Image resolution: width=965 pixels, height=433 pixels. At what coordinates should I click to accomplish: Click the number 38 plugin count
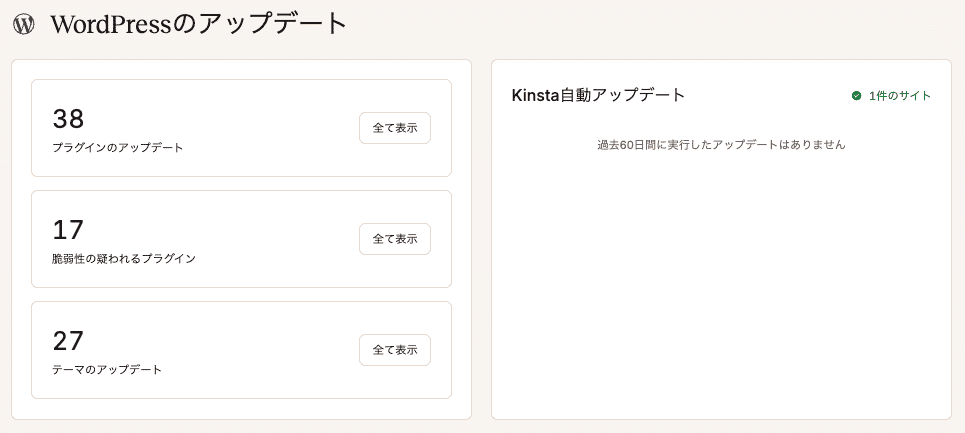pos(68,119)
